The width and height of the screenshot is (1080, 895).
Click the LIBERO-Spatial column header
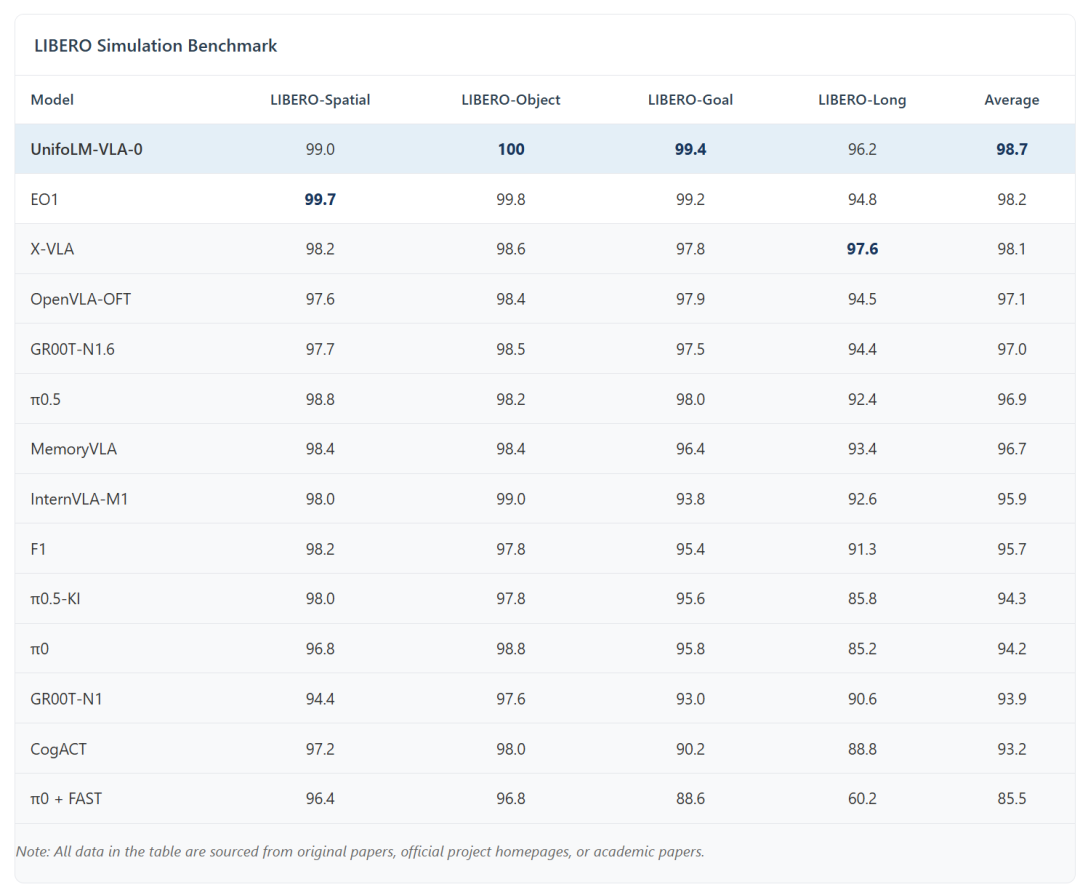(x=320, y=100)
